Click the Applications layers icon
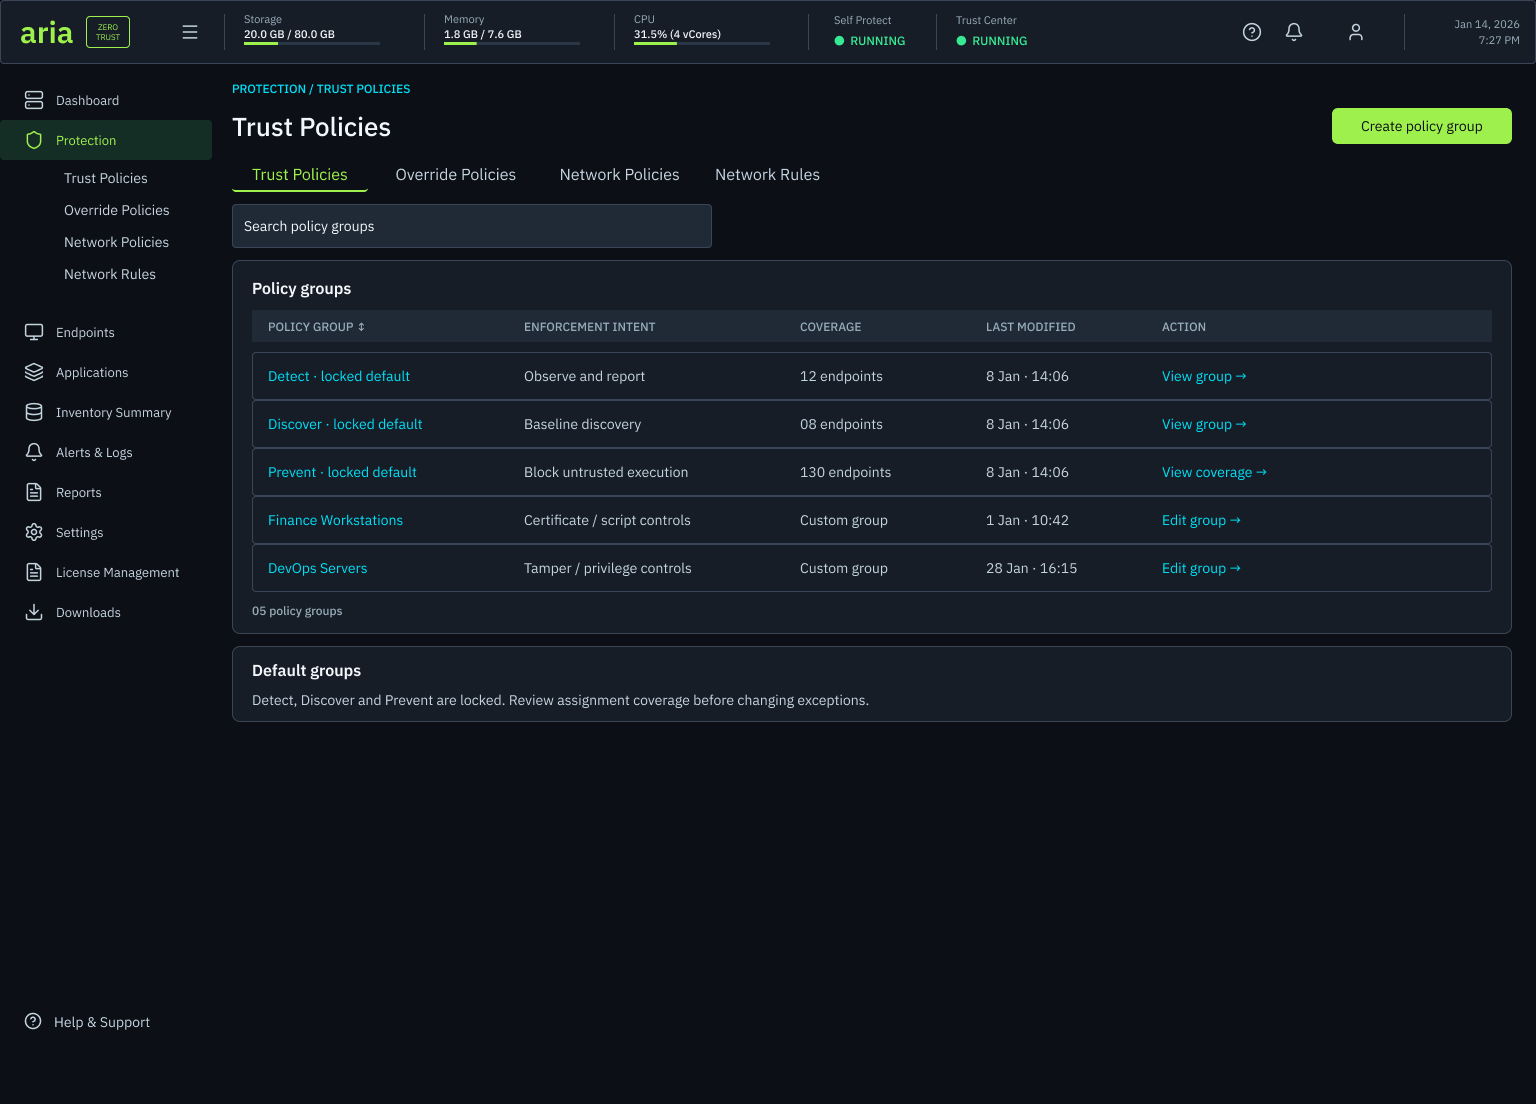The height and width of the screenshot is (1104, 1536). tap(34, 372)
